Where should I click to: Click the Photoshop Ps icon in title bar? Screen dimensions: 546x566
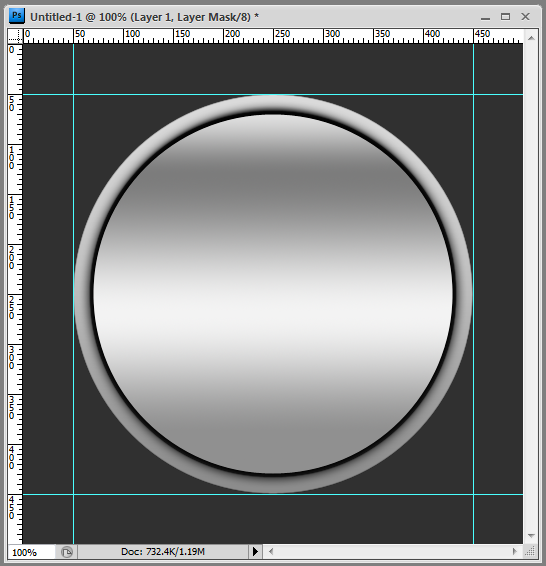pyautogui.click(x=17, y=16)
